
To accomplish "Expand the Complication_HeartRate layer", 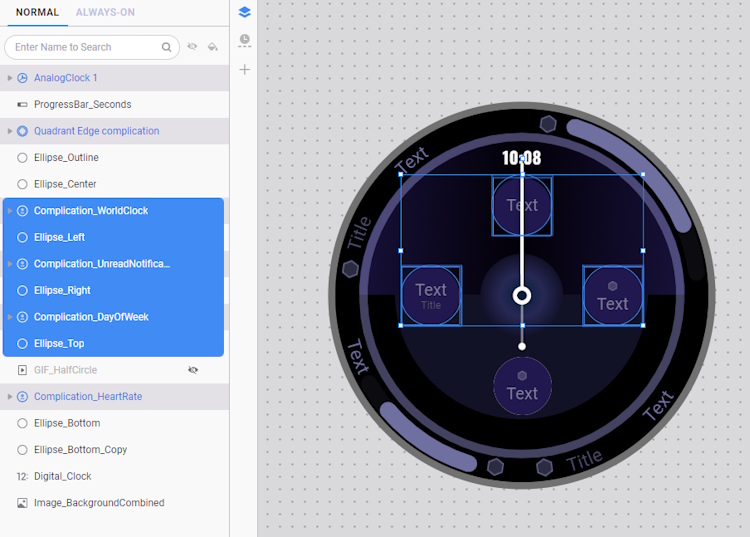I will pos(10,397).
